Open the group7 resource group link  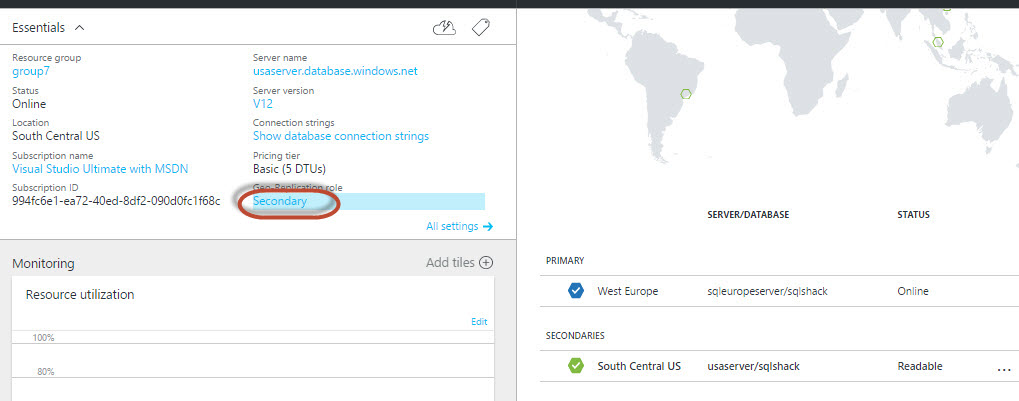[32, 71]
